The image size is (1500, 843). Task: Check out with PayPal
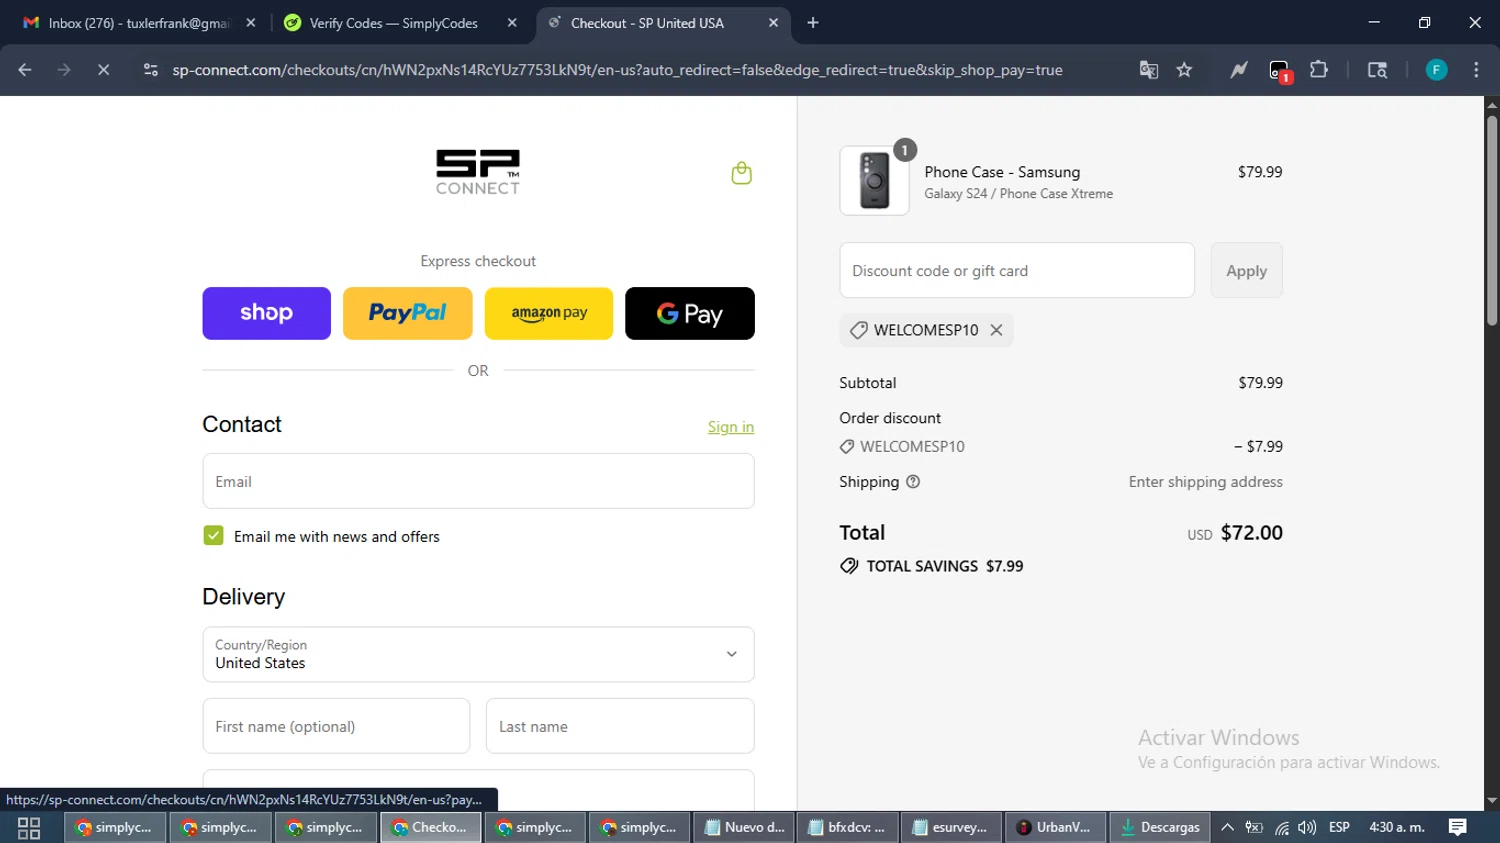pos(407,313)
